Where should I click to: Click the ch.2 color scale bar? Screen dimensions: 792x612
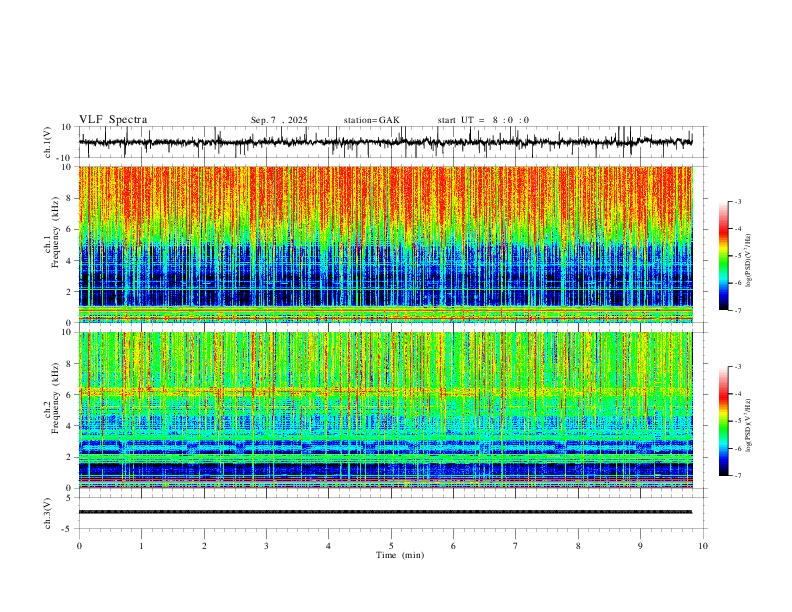coord(723,421)
